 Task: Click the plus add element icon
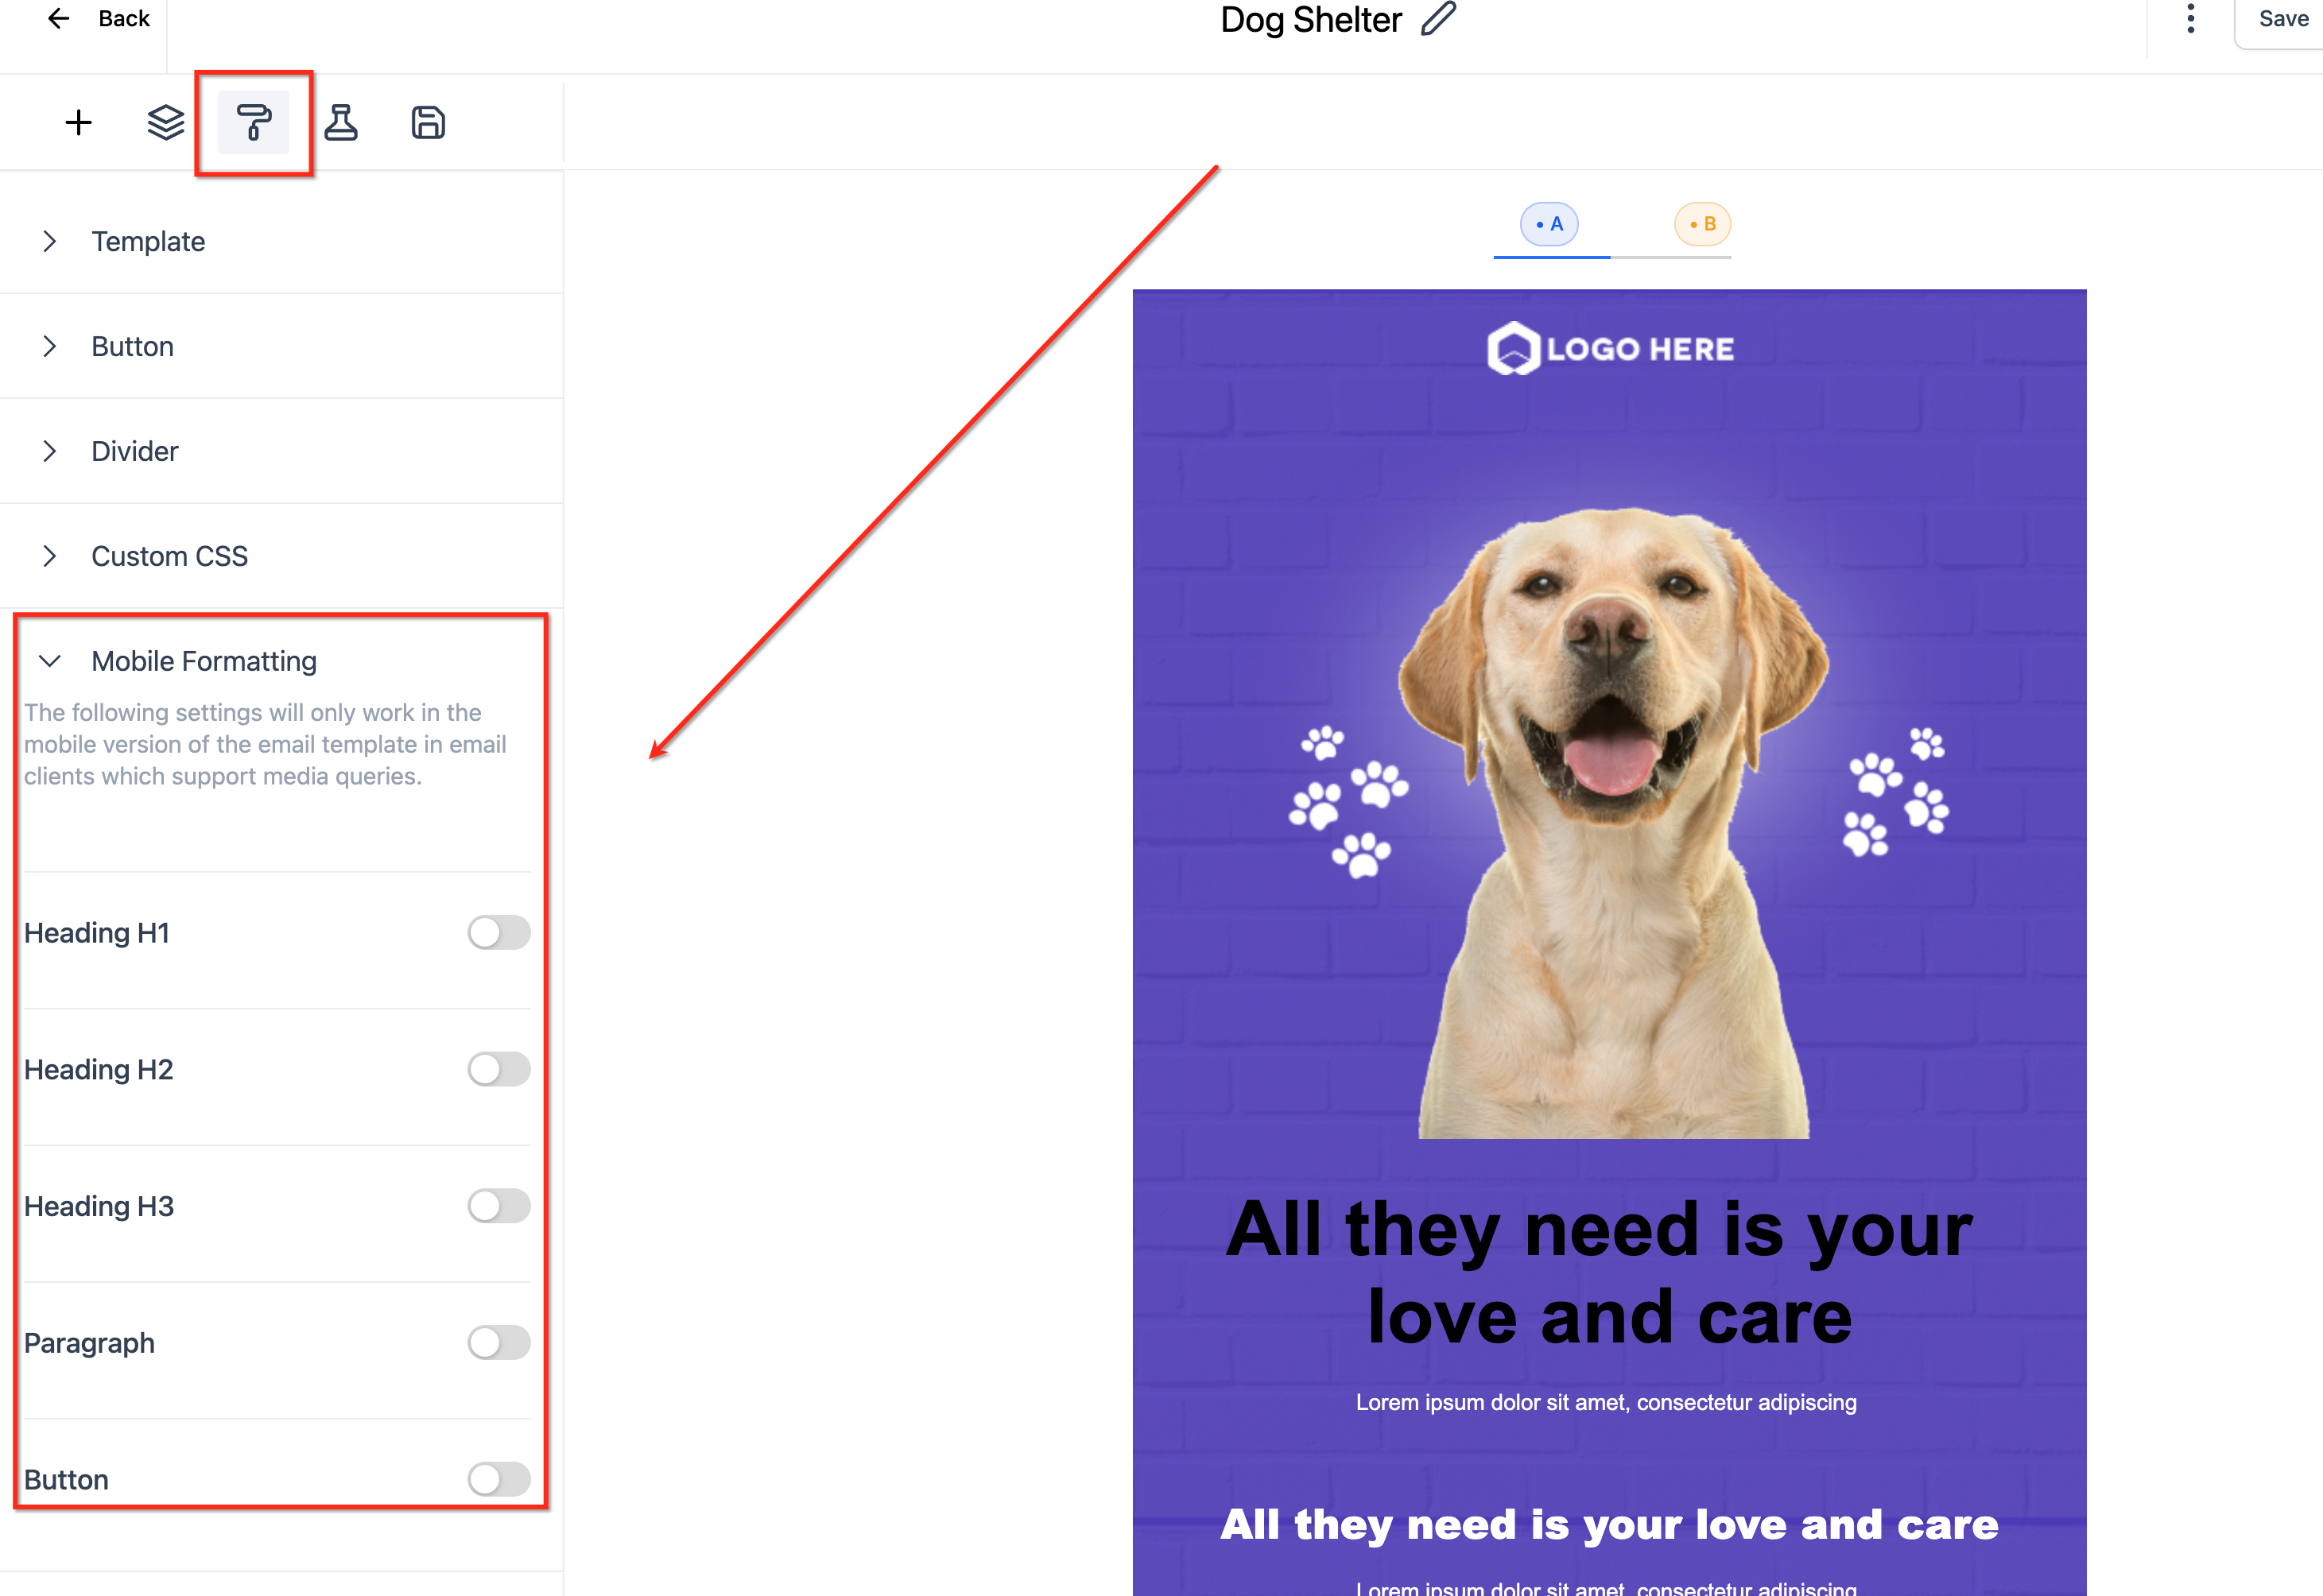(78, 123)
